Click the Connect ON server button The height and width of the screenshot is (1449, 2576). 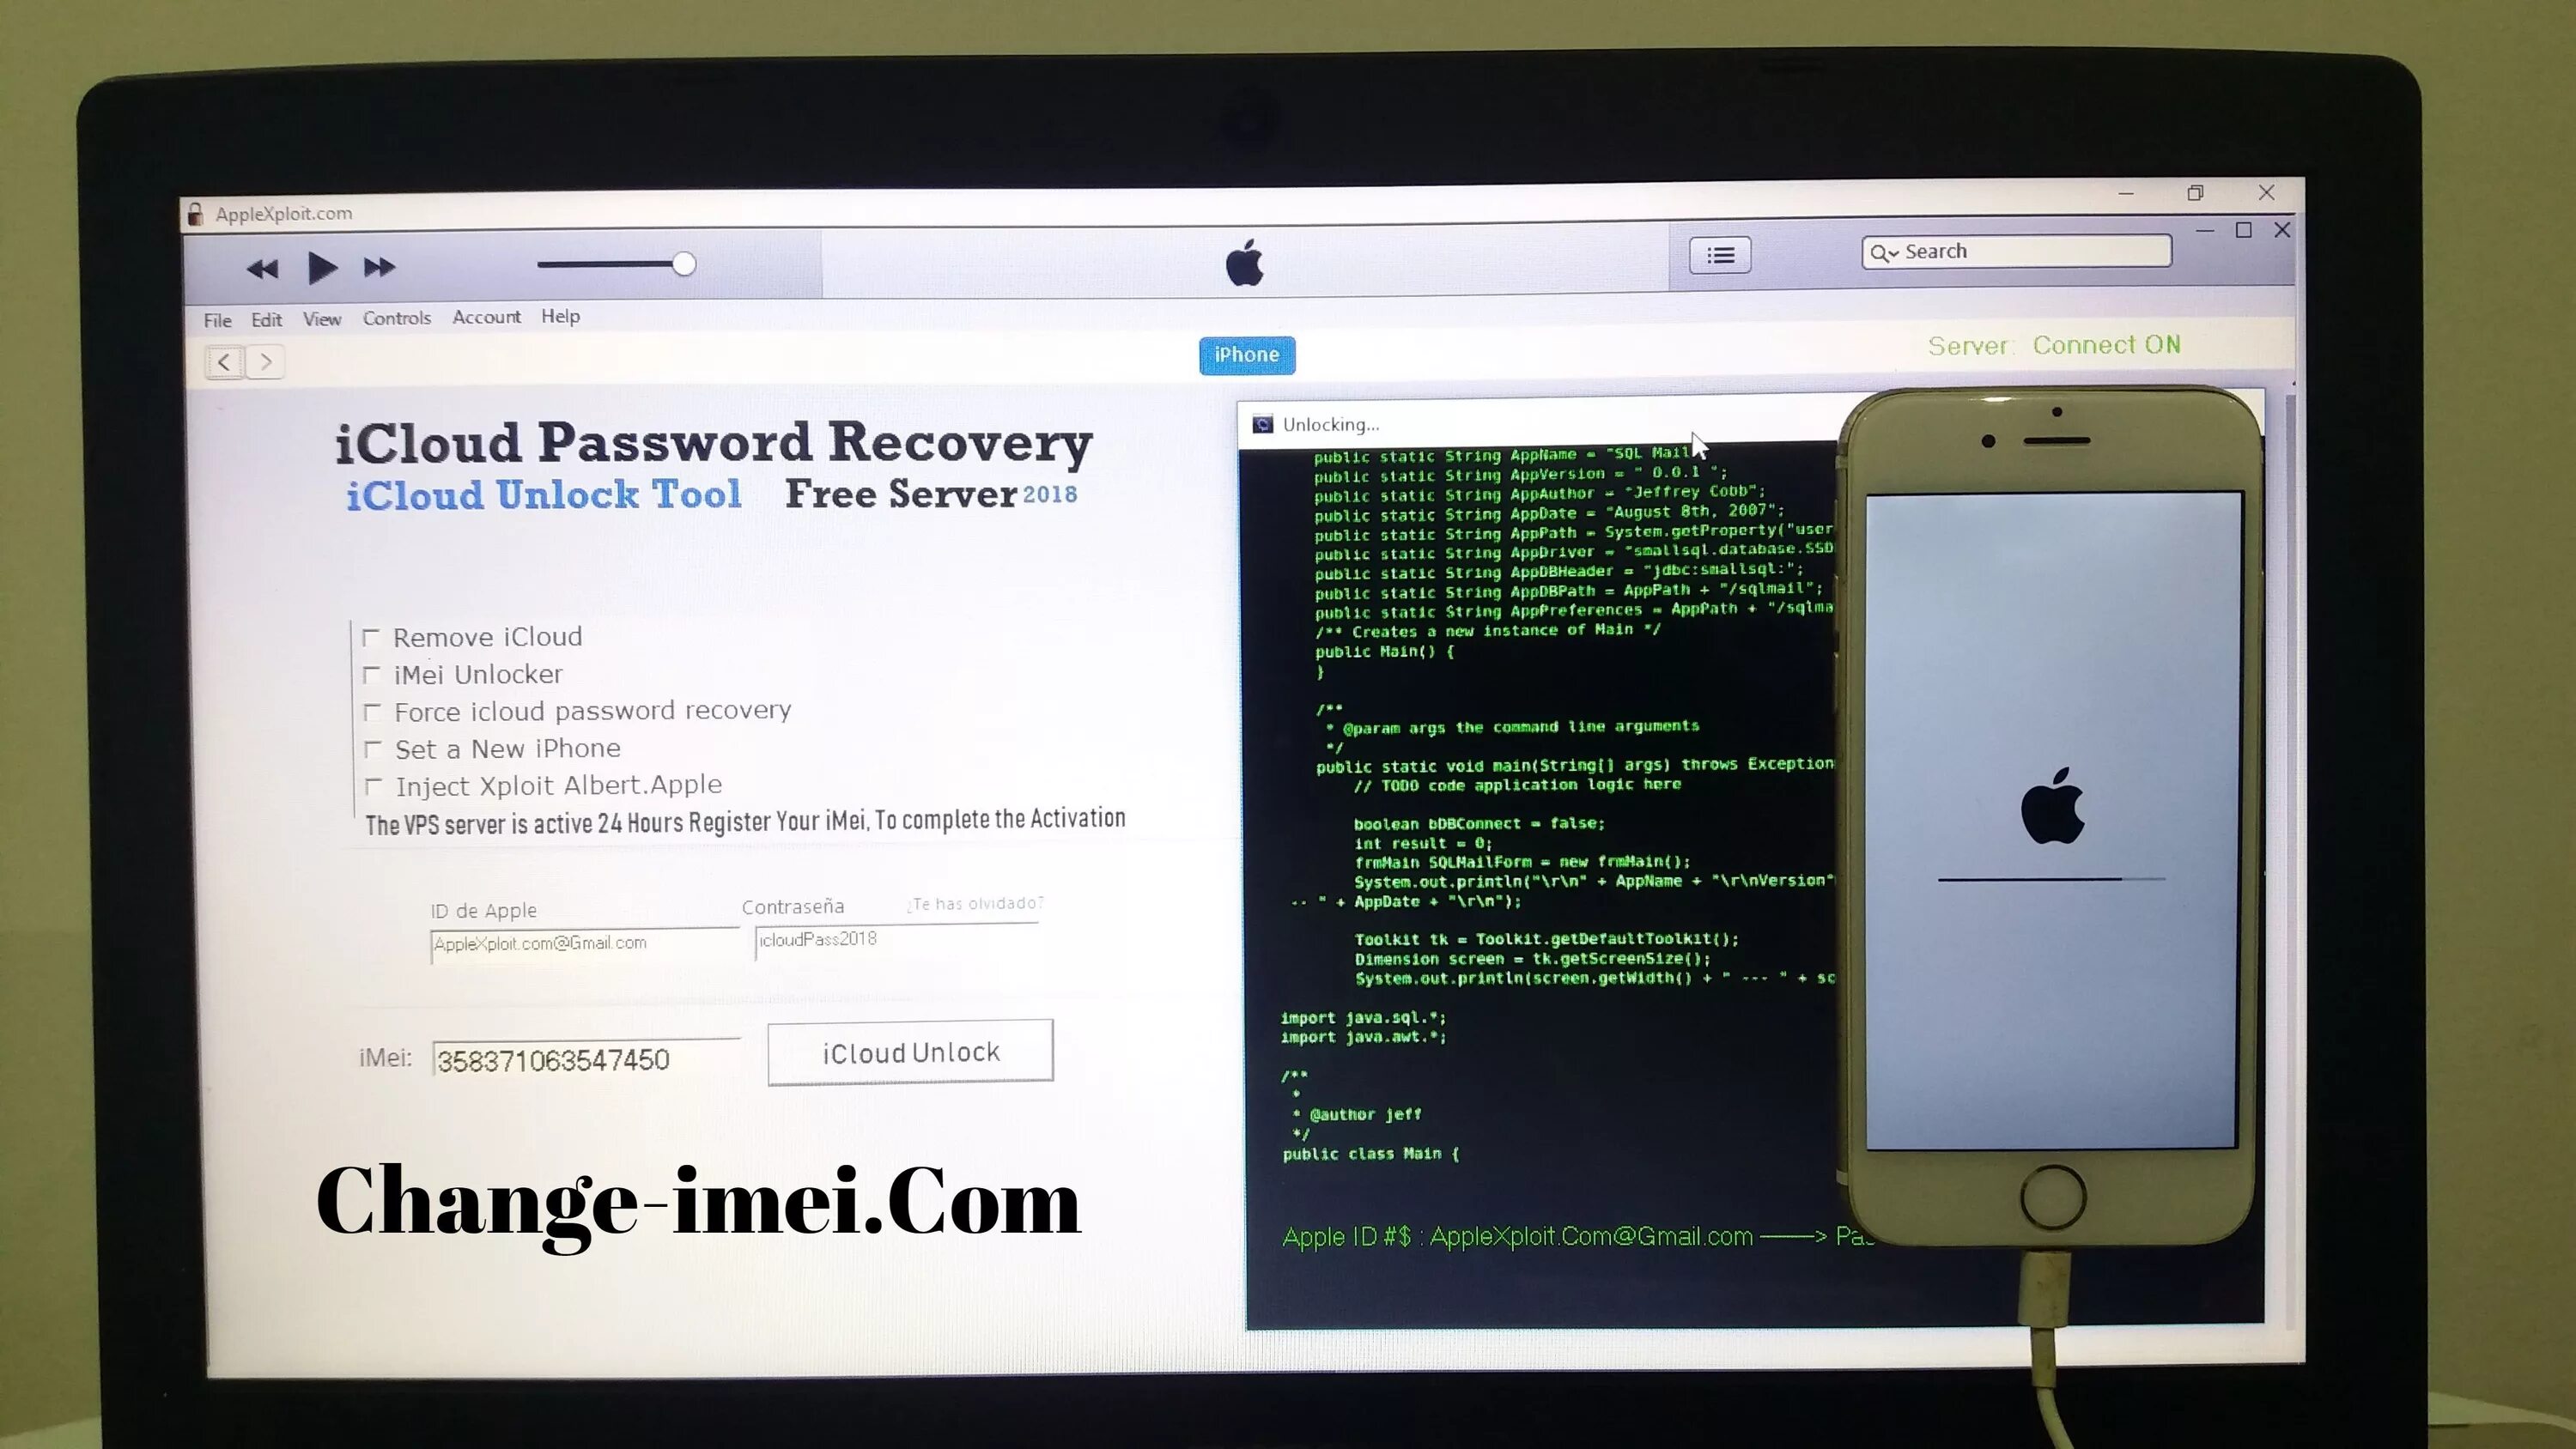coord(2107,345)
